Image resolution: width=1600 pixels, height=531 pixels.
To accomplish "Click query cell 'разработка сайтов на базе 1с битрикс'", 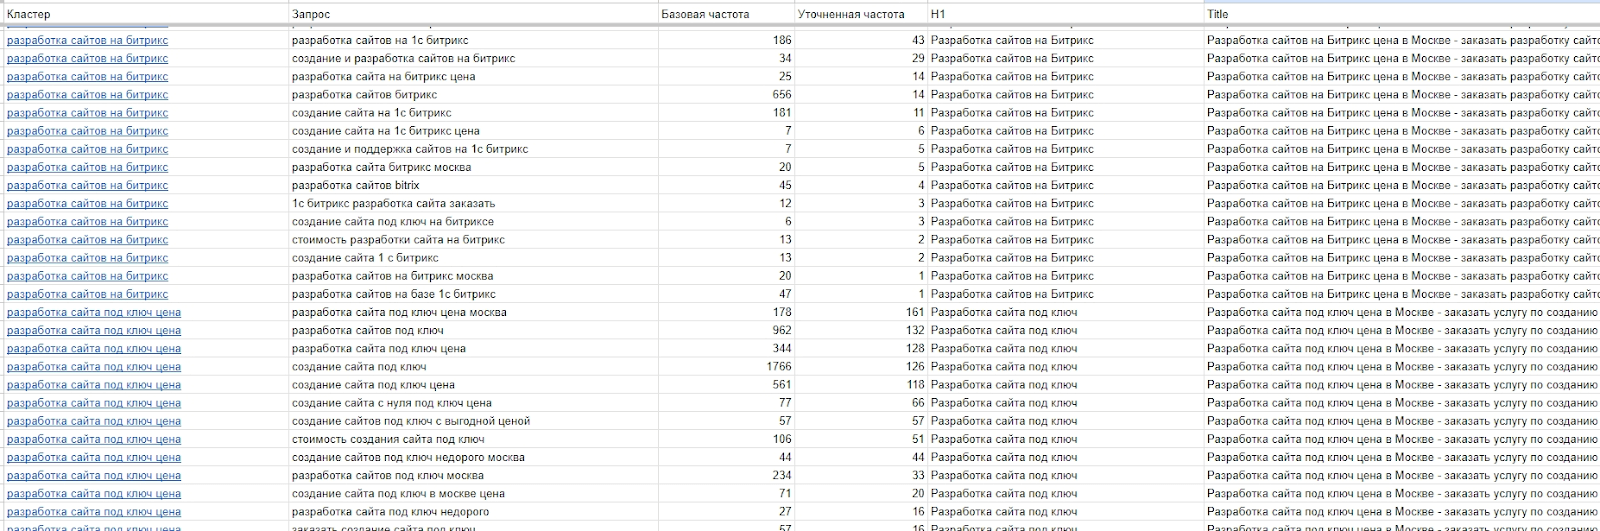I will click(393, 294).
